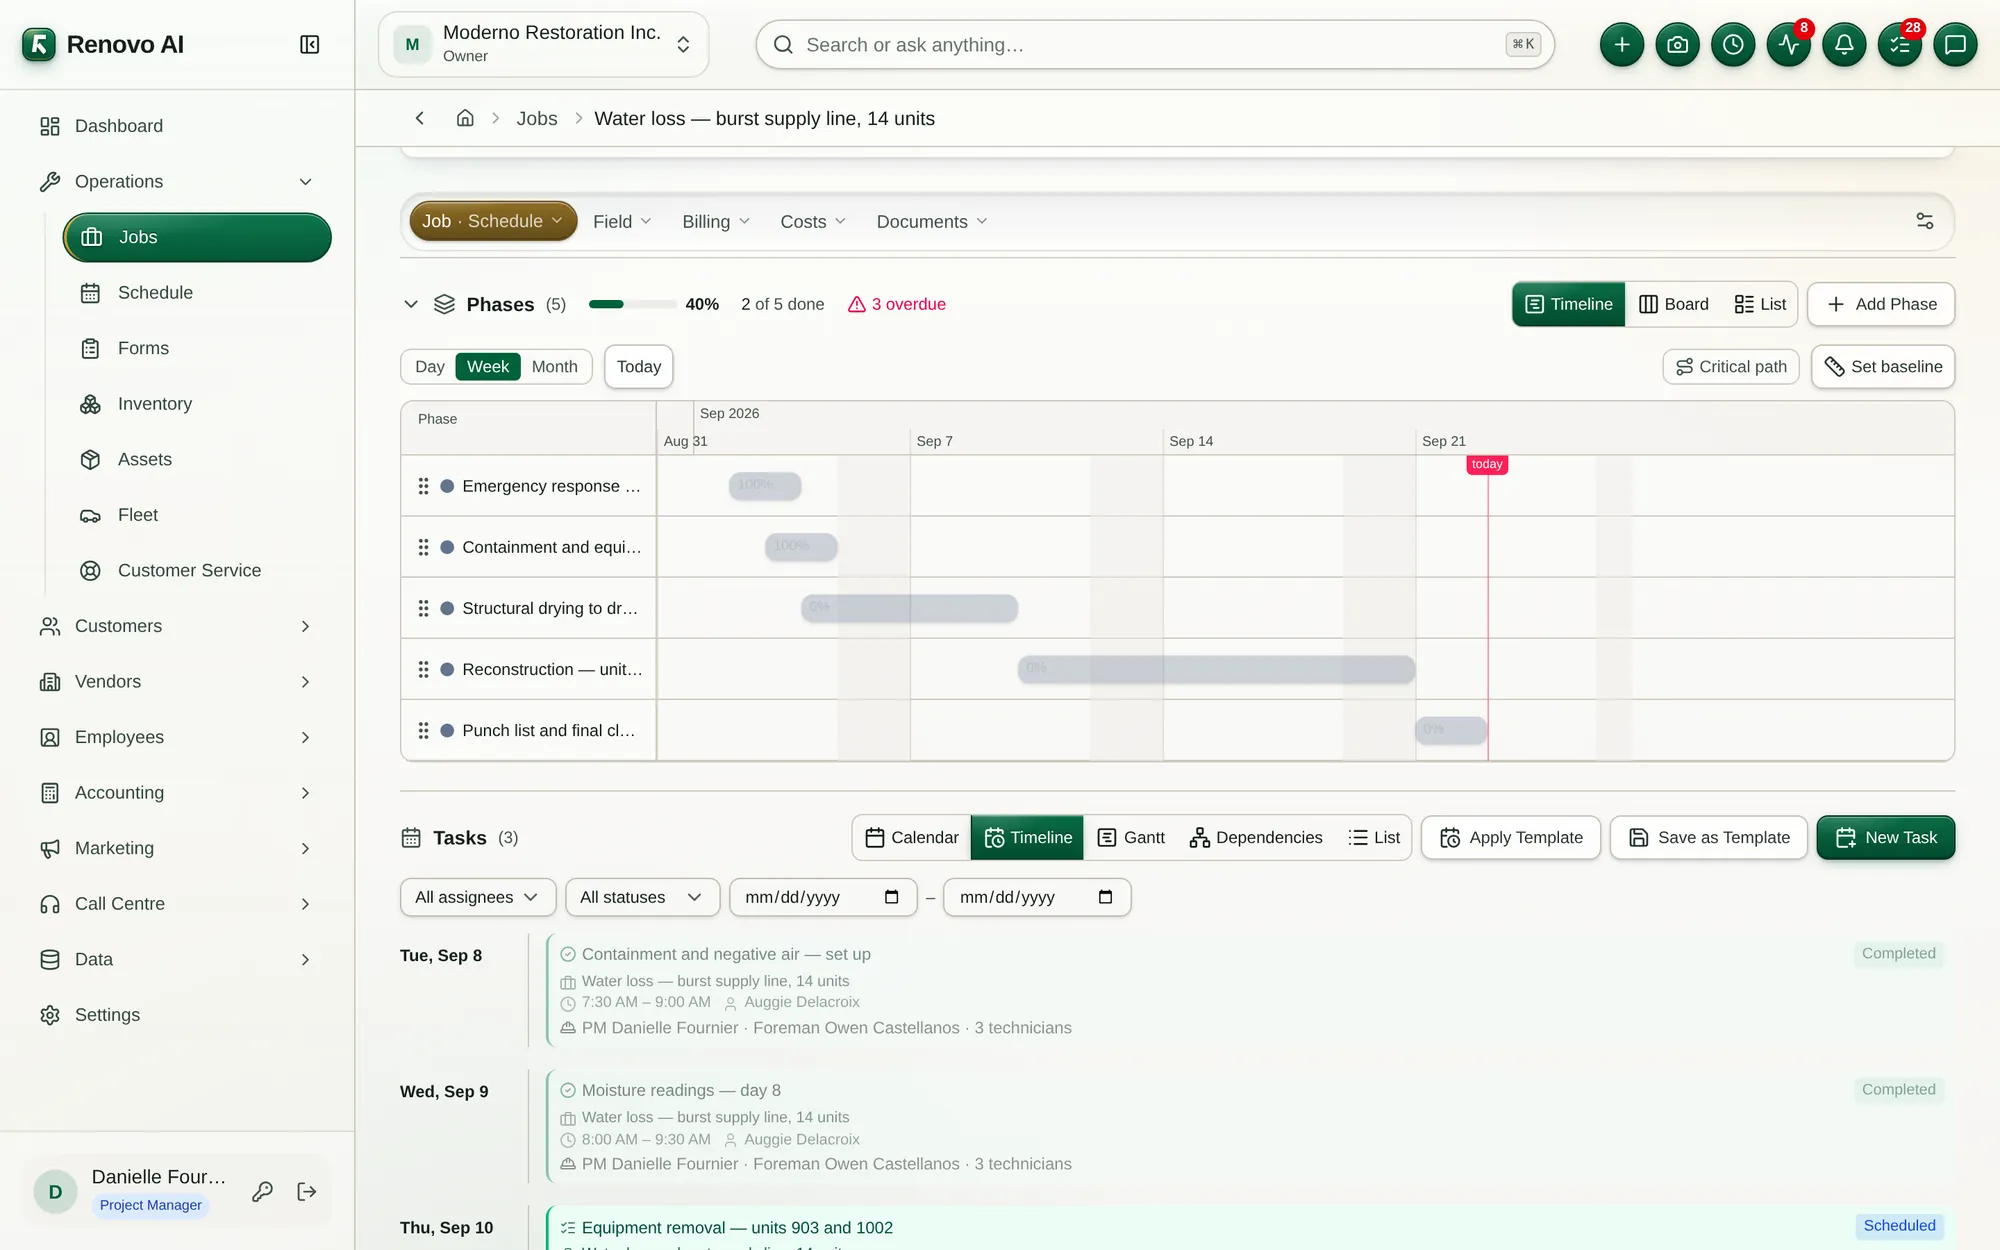Viewport: 2000px width, 1250px height.
Task: Open the activity pulse icon with badge 8
Action: click(1788, 45)
